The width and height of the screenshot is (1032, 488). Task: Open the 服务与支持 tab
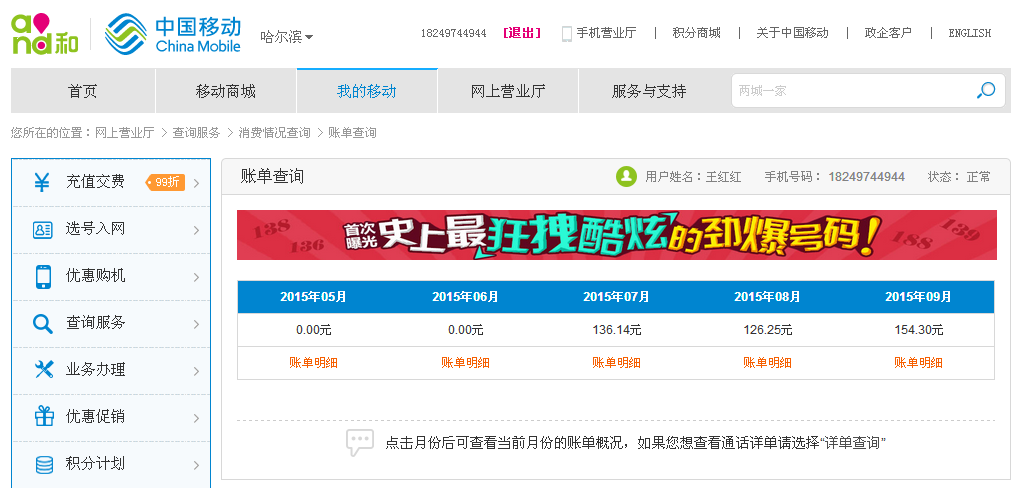[x=649, y=91]
